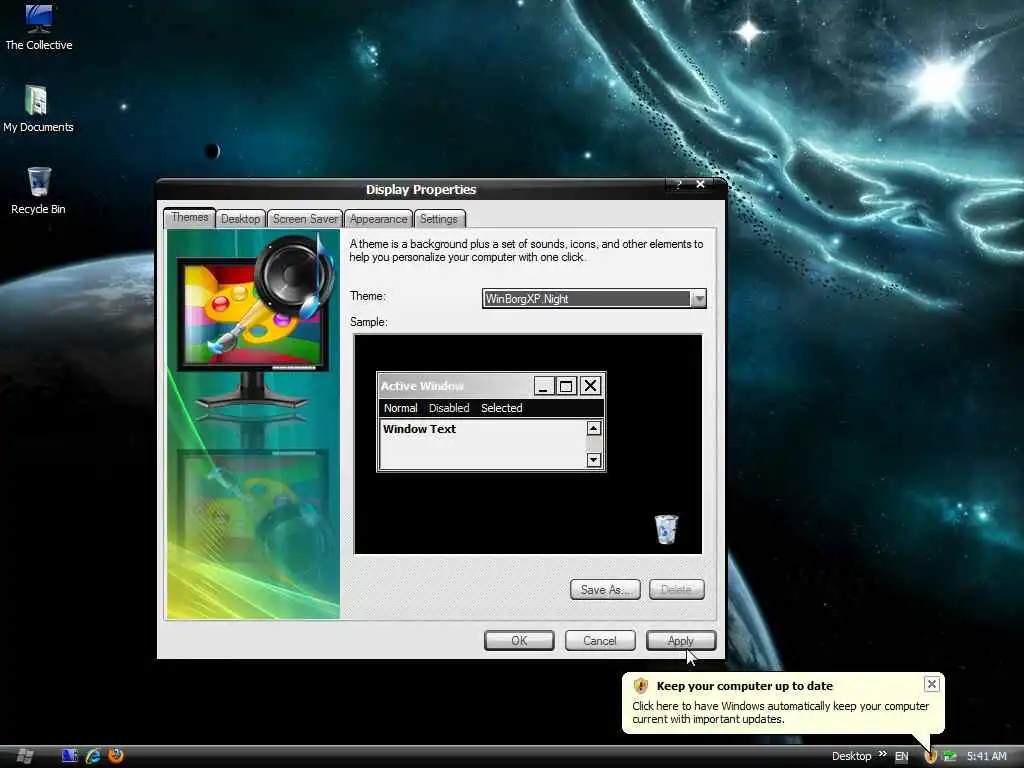The image size is (1024, 768).
Task: Open the Appearance tab
Action: click(378, 219)
